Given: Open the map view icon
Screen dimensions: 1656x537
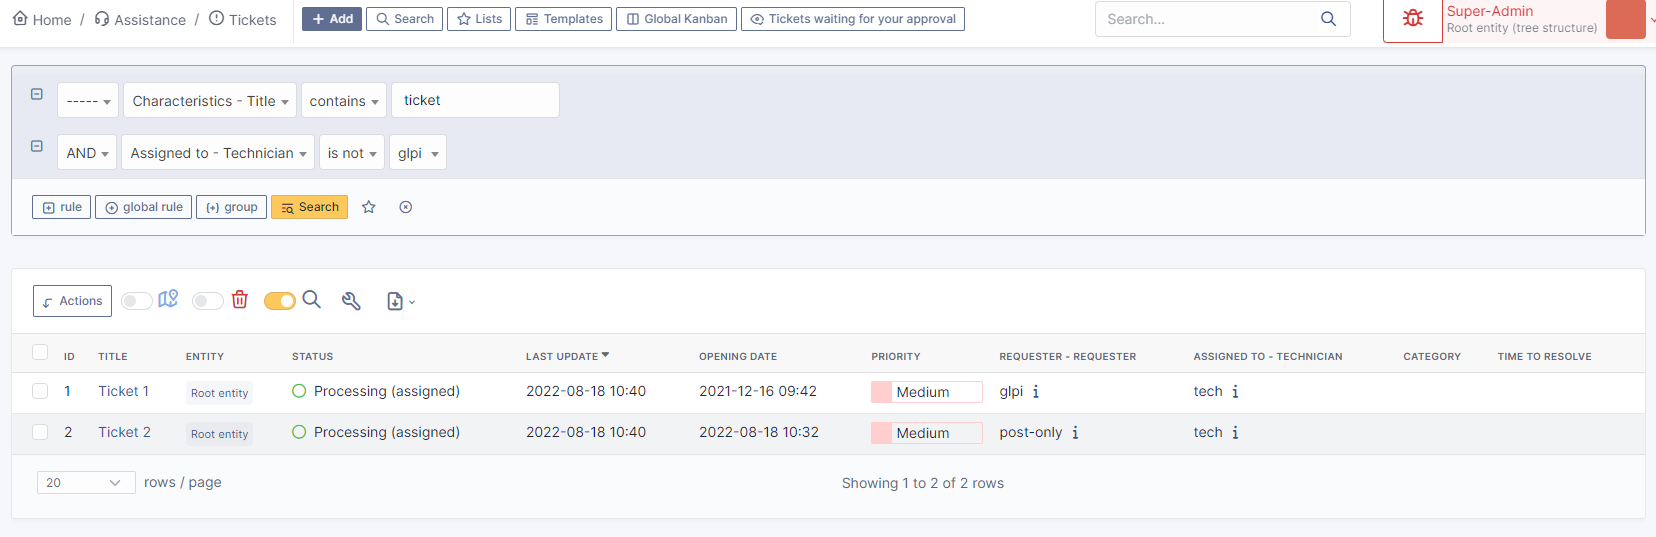Looking at the screenshot, I should pos(168,299).
